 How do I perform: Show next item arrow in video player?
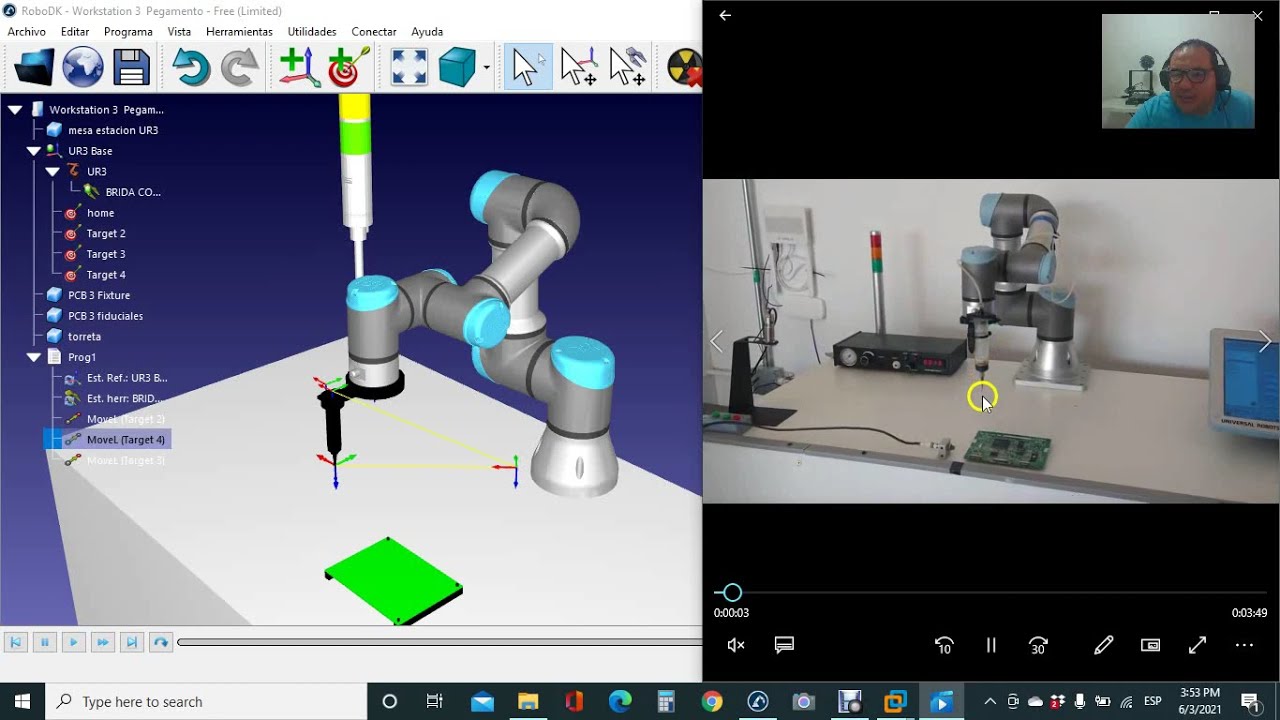pyautogui.click(x=1265, y=341)
